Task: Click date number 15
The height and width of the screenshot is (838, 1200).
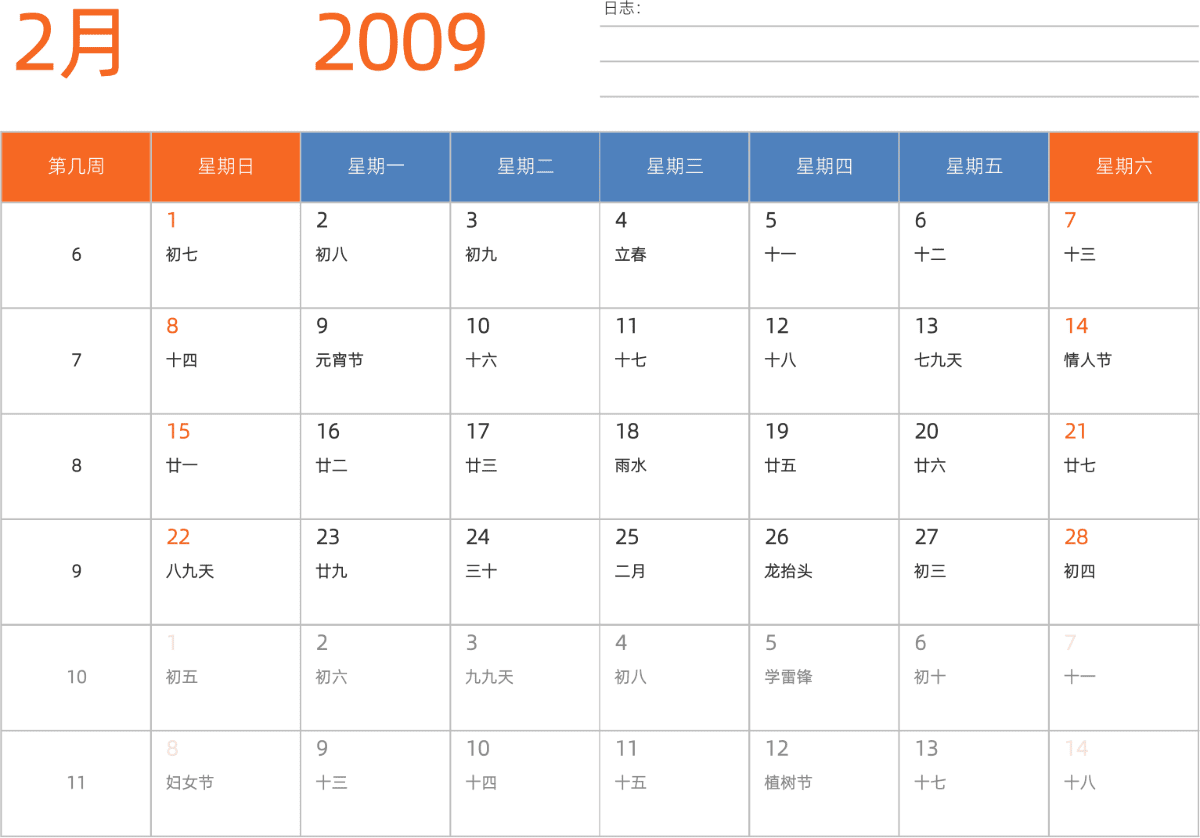Action: coord(178,432)
